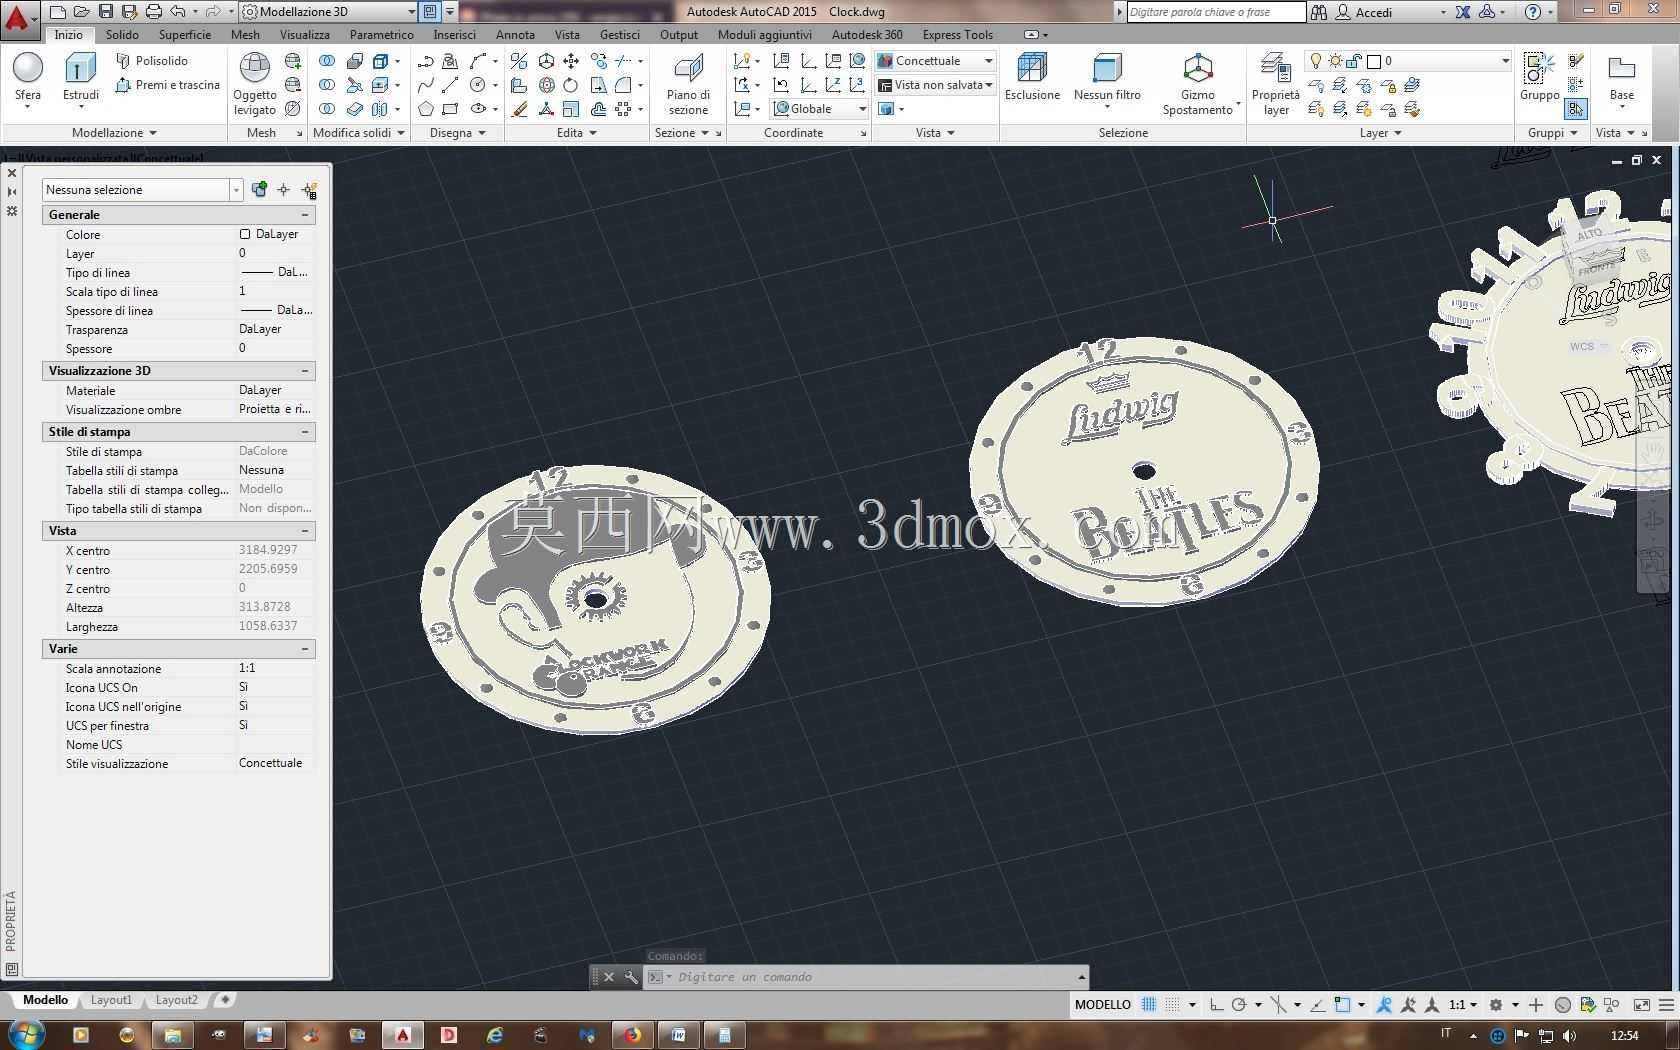Toggle Clean Screen in status bar

(1642, 1005)
